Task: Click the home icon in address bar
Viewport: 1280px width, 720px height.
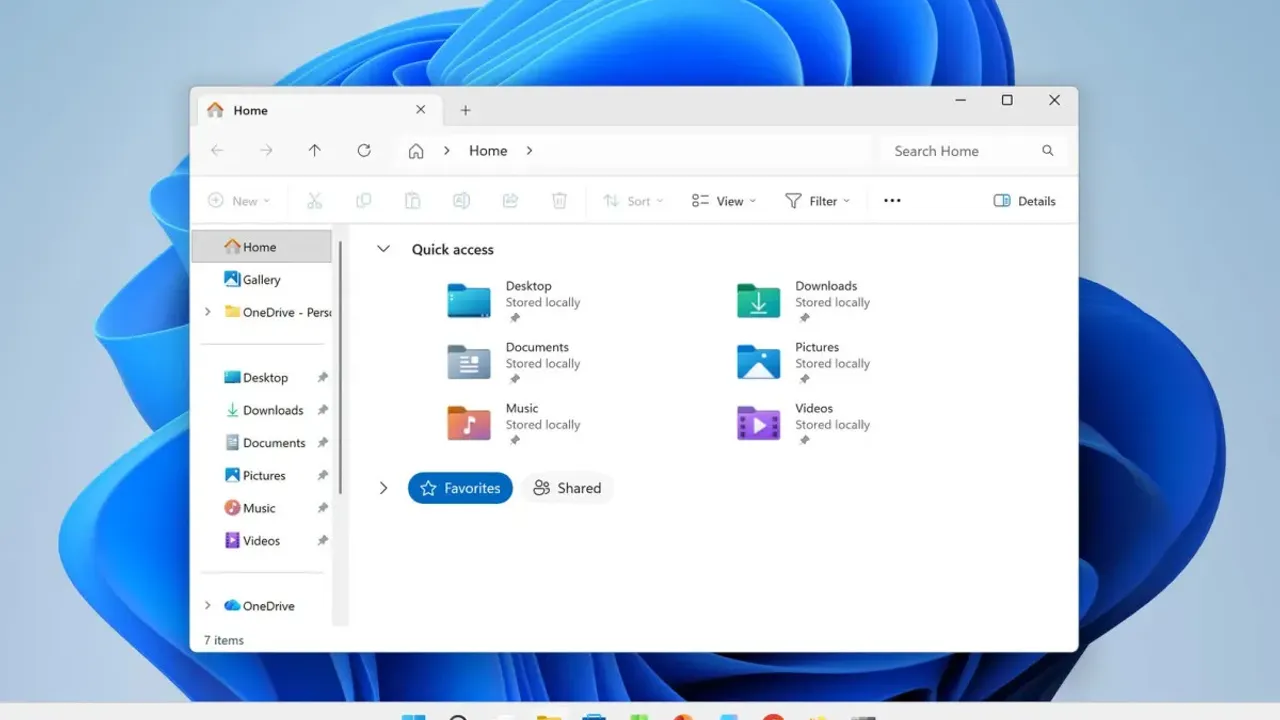Action: pyautogui.click(x=416, y=151)
